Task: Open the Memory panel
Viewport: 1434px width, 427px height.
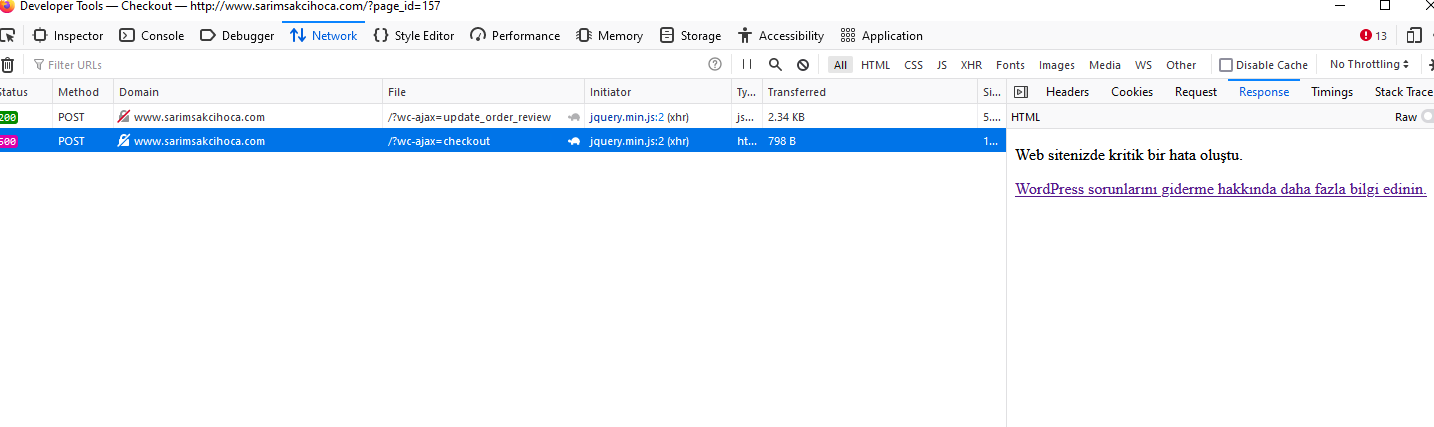Action: click(x=610, y=36)
